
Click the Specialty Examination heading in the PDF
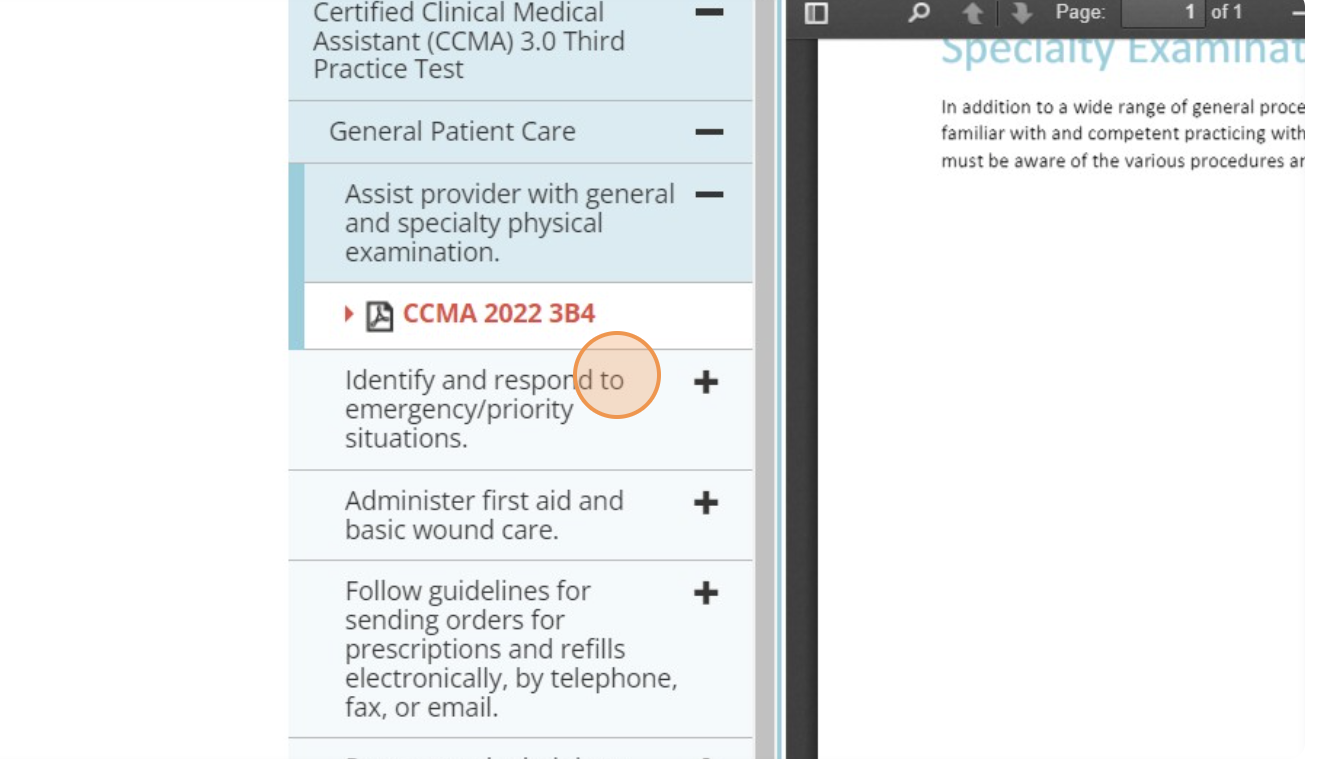1120,52
